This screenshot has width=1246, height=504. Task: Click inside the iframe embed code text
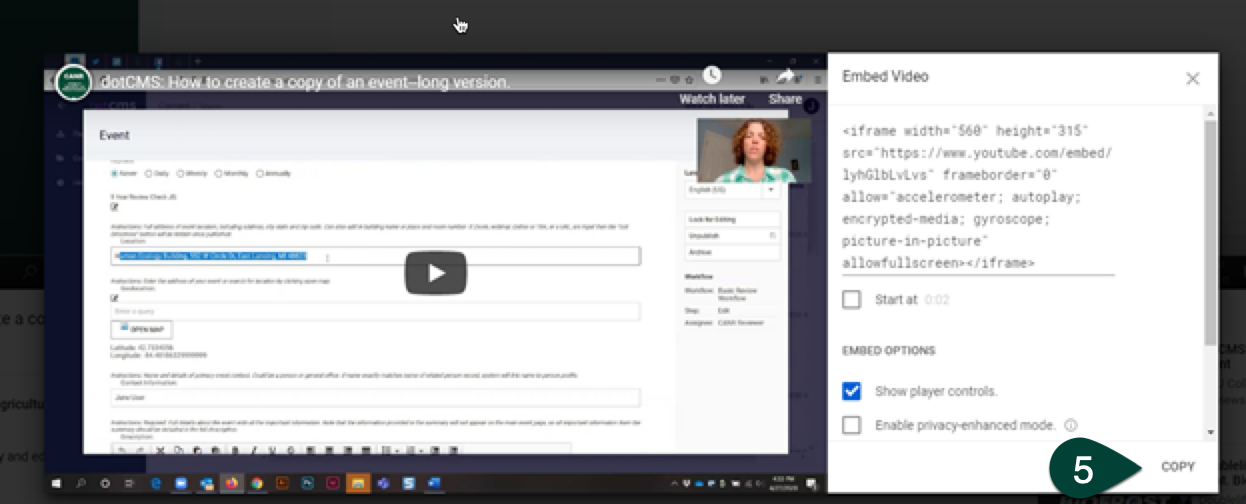(975, 197)
